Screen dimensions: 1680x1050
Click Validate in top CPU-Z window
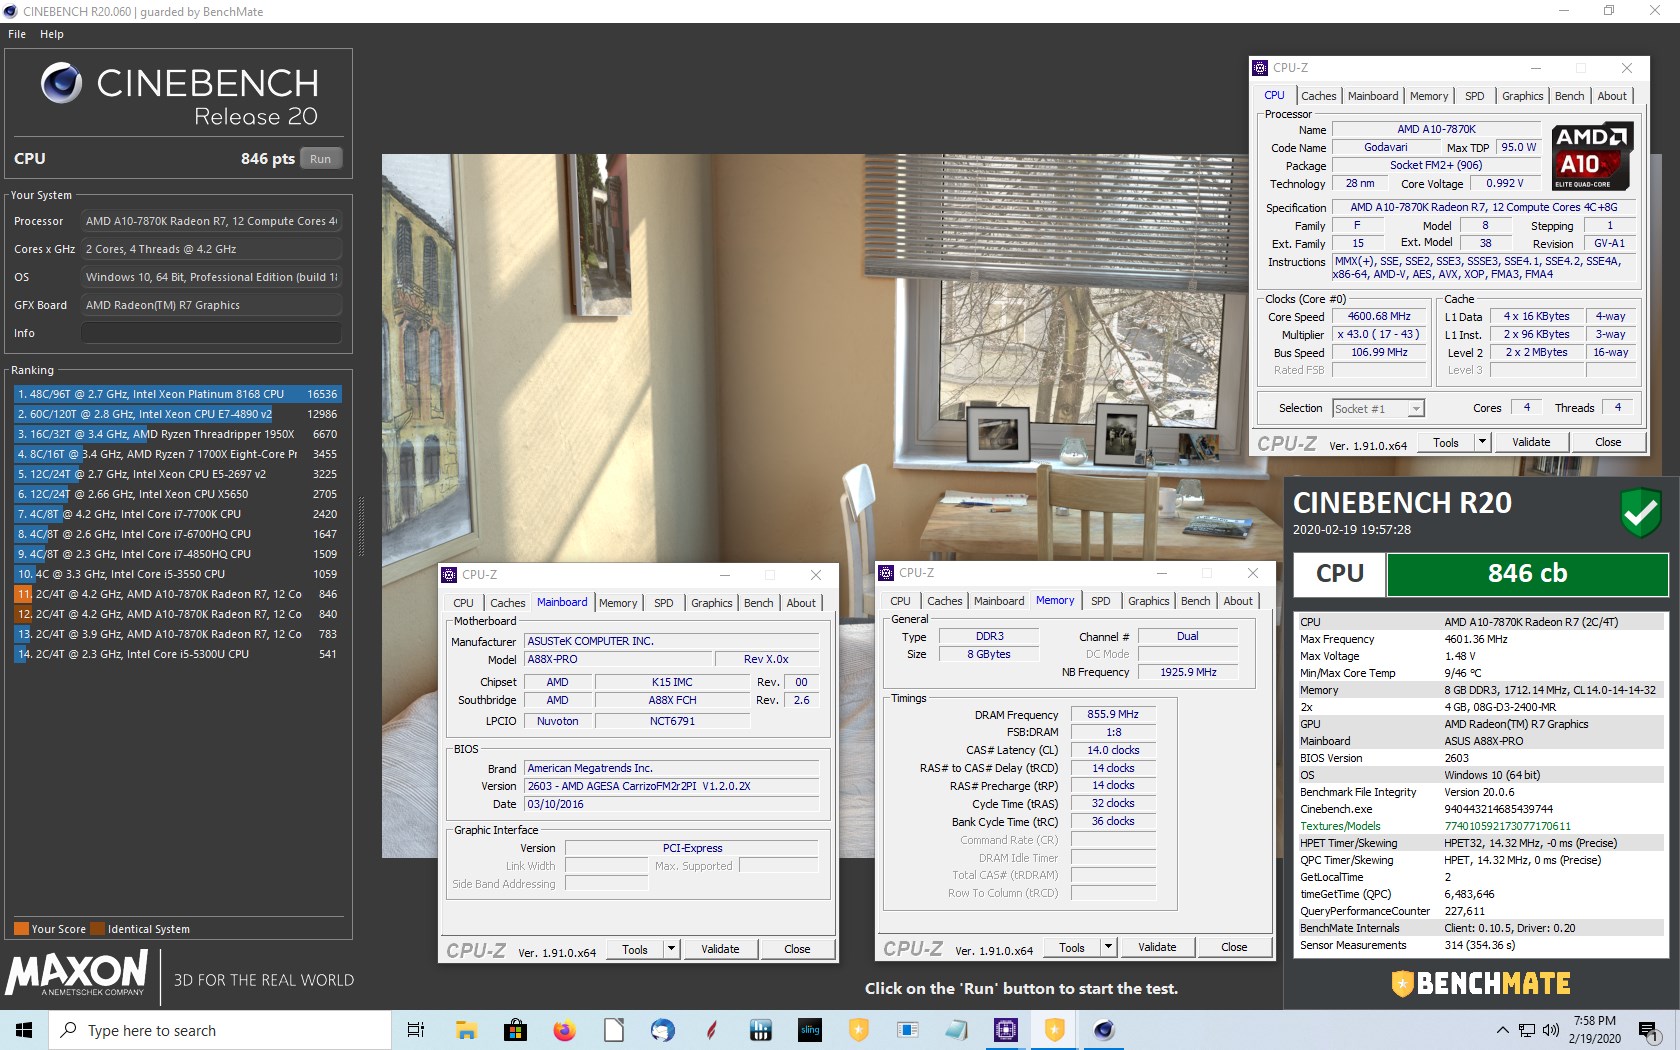tap(1531, 442)
